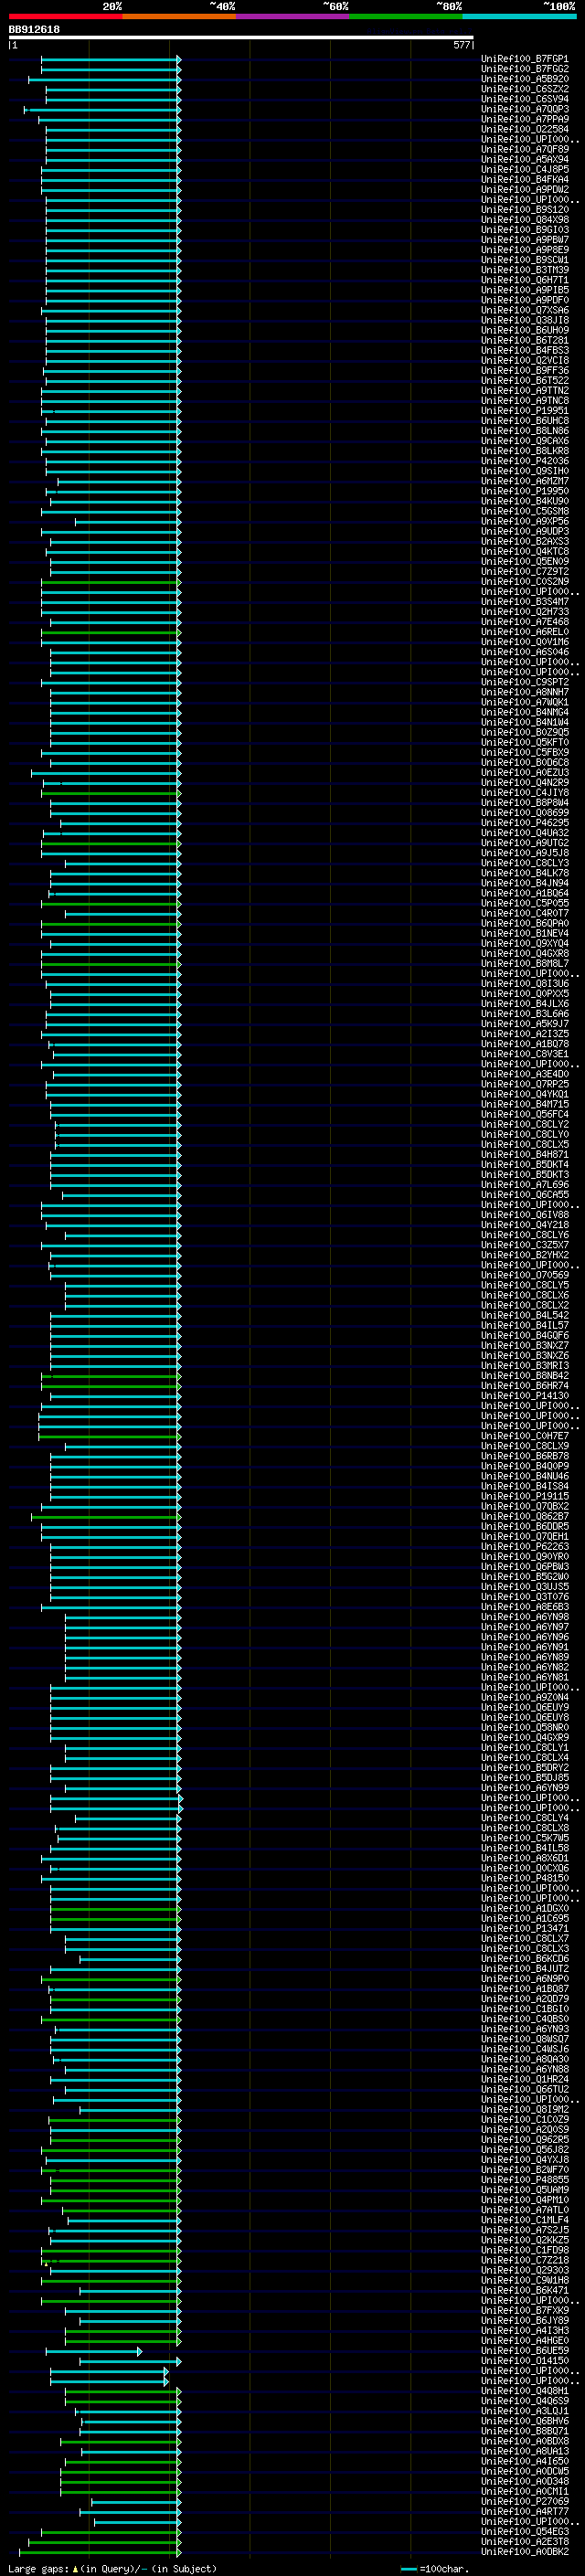The height and width of the screenshot is (2576, 585).
Task: Select hit UniRef100_A5AX94
Action: (524, 159)
